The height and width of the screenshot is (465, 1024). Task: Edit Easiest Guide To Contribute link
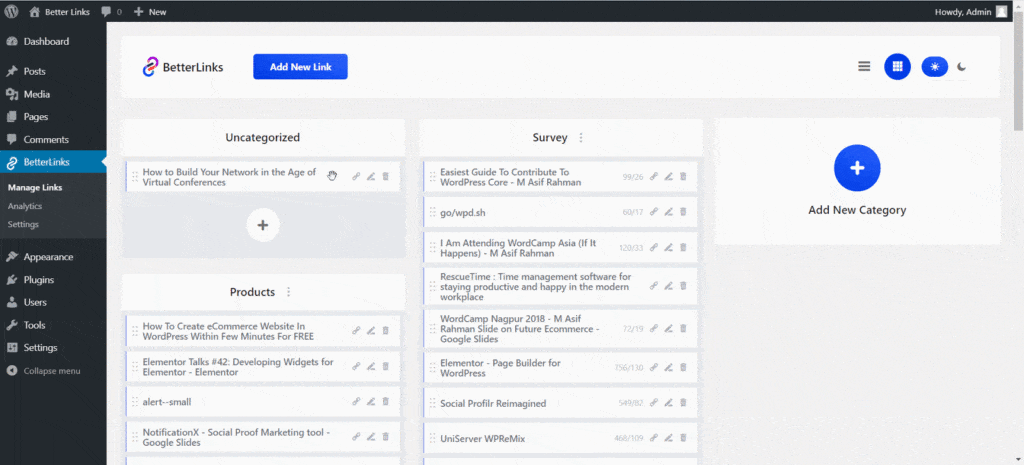(x=669, y=176)
